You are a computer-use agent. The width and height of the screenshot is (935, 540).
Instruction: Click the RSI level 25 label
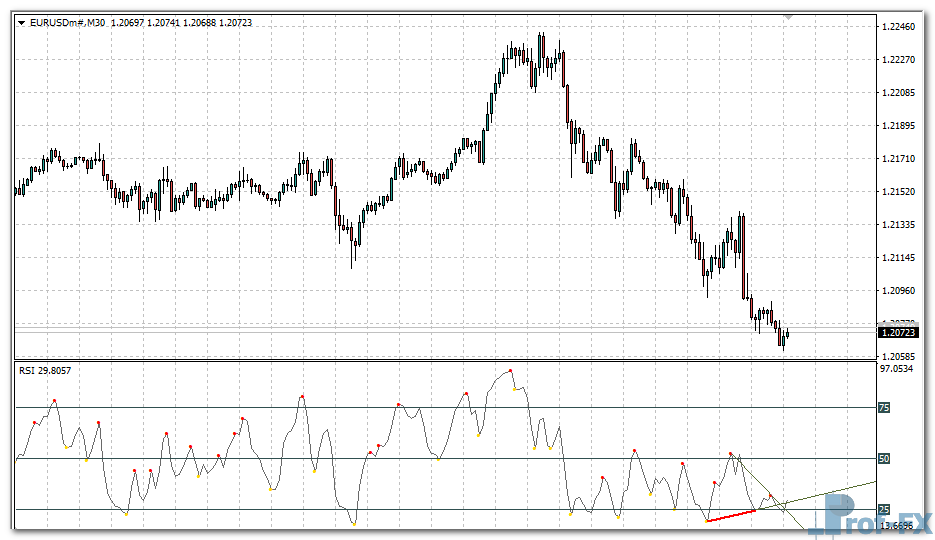pos(883,510)
